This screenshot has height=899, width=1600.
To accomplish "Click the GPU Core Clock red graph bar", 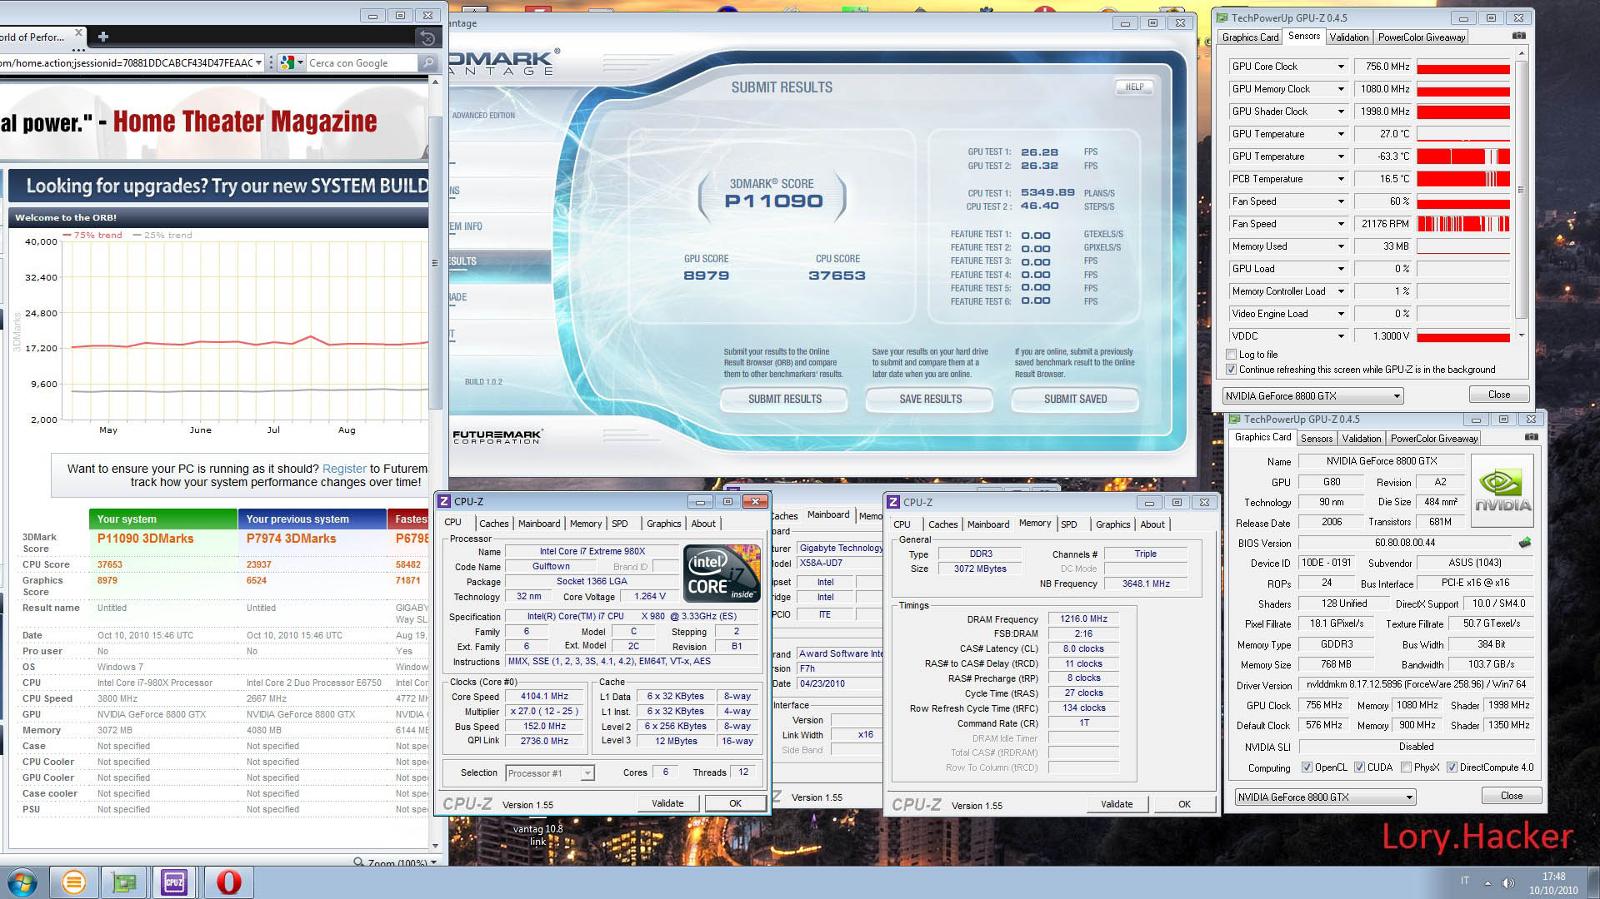I will (1463, 67).
